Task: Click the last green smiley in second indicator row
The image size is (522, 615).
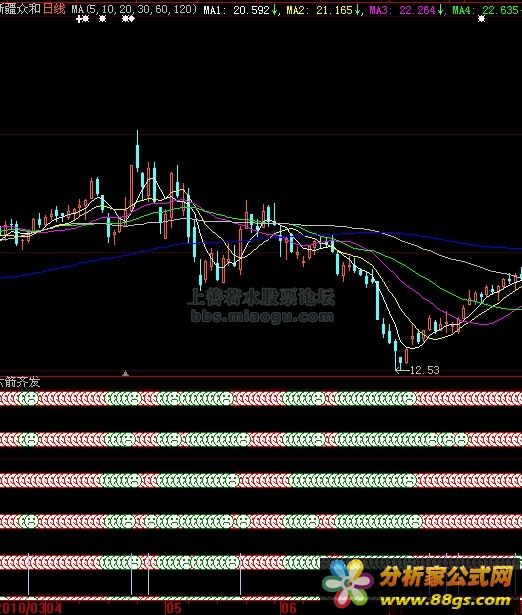Action: click(x=460, y=440)
